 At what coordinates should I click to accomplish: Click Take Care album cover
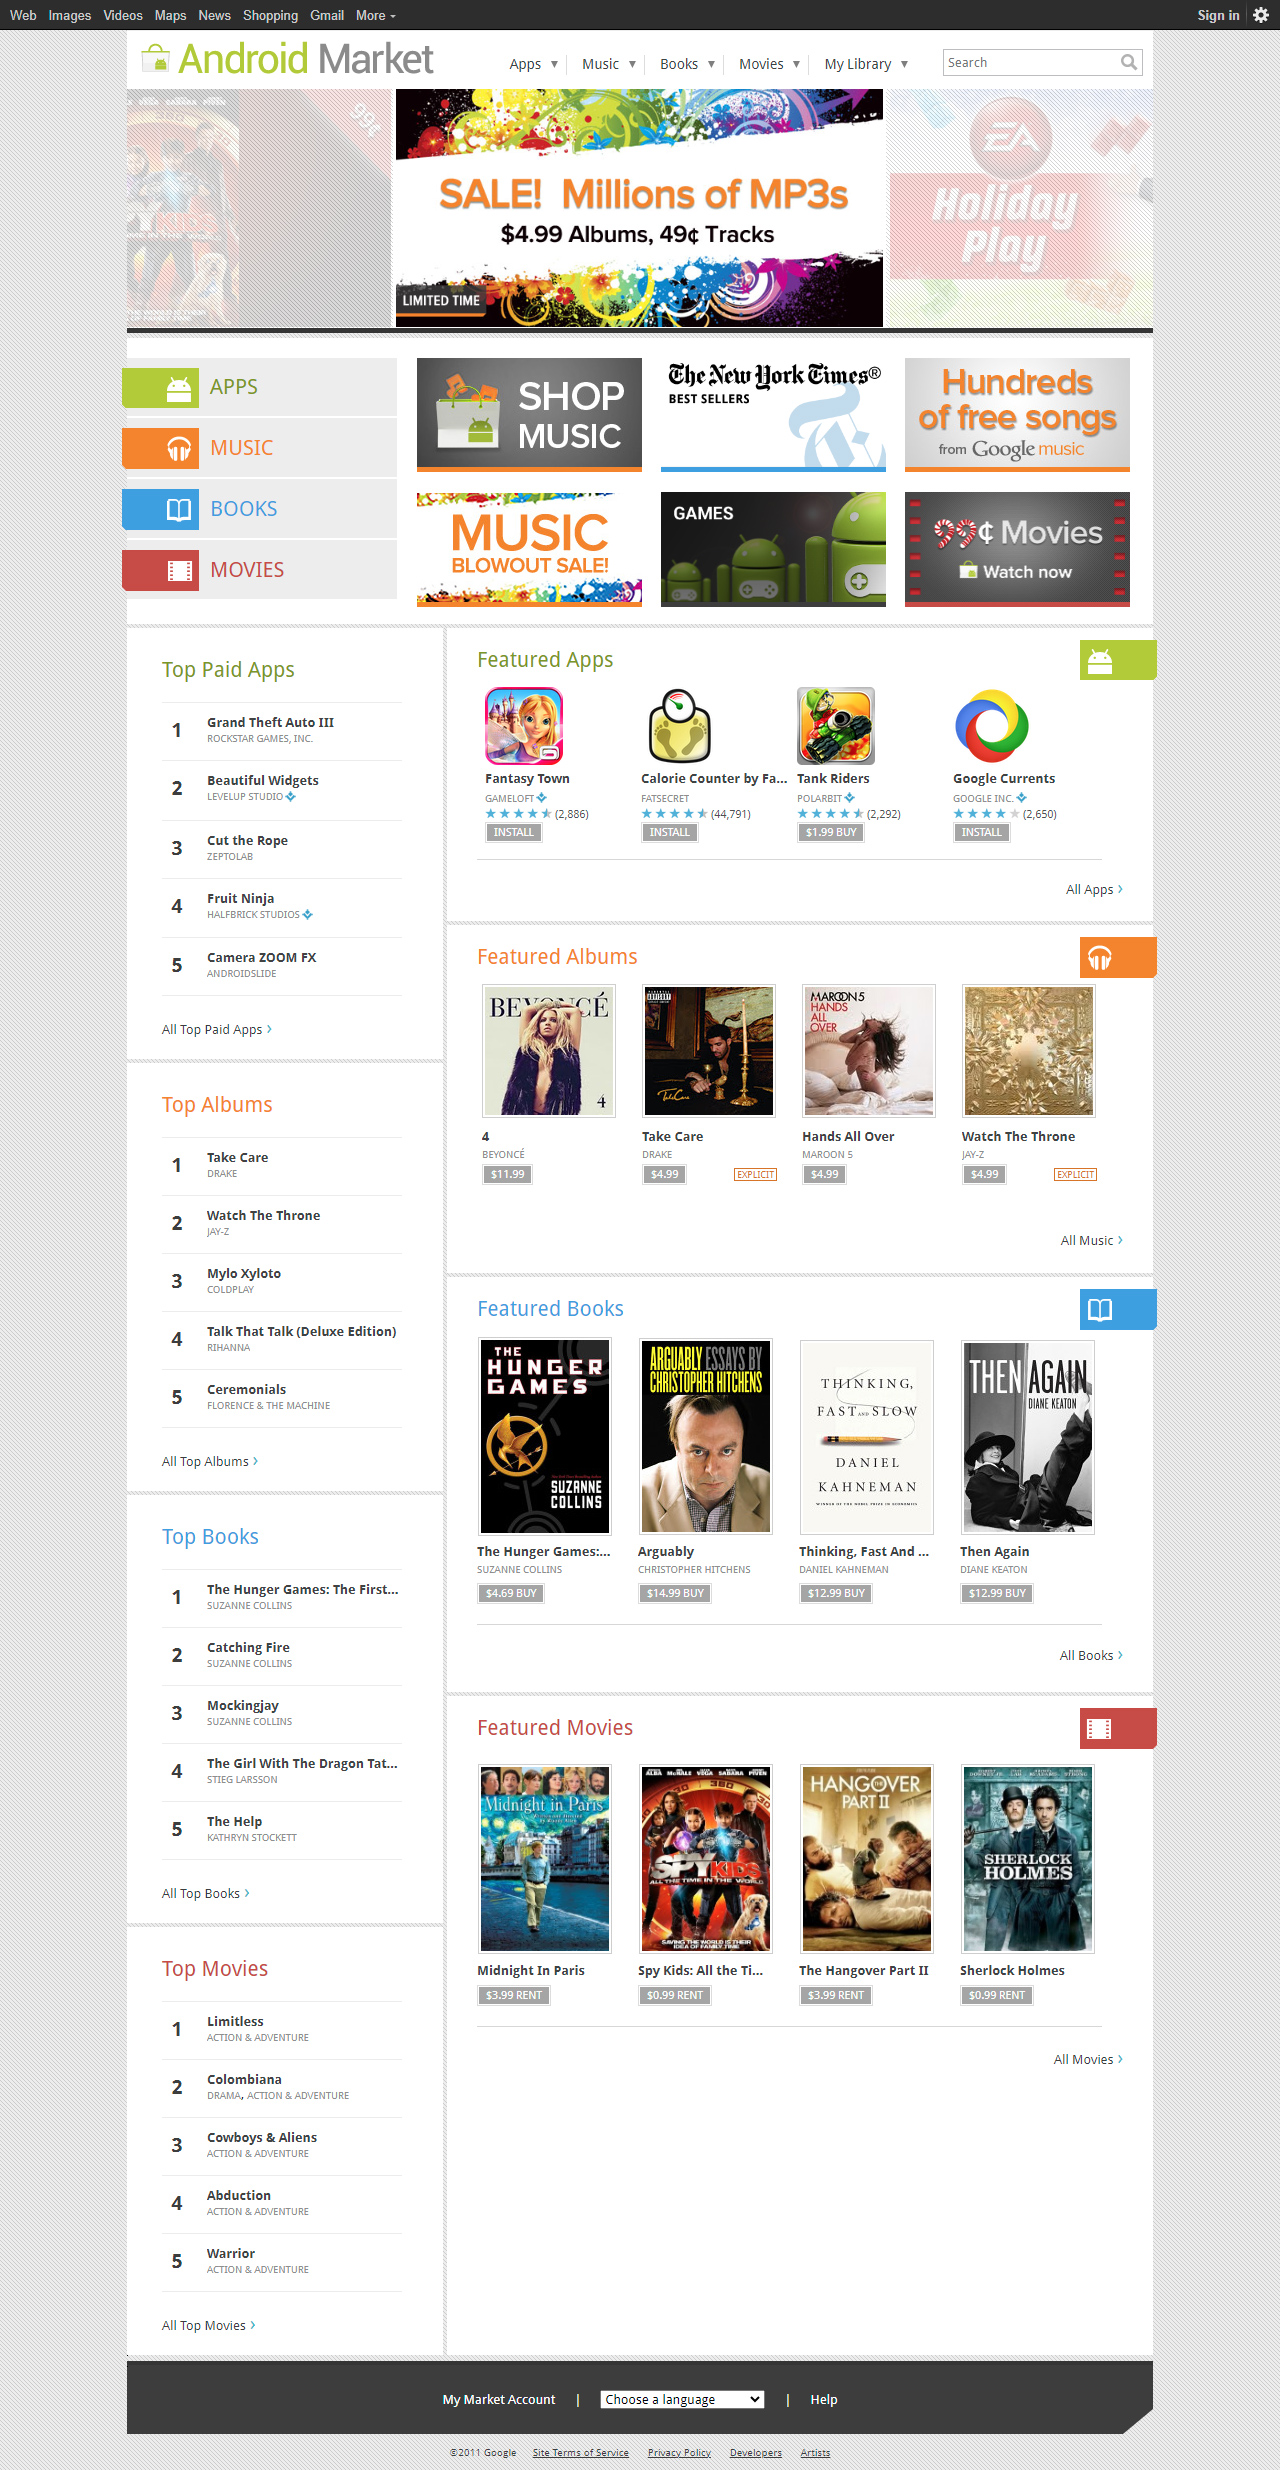[x=709, y=1051]
